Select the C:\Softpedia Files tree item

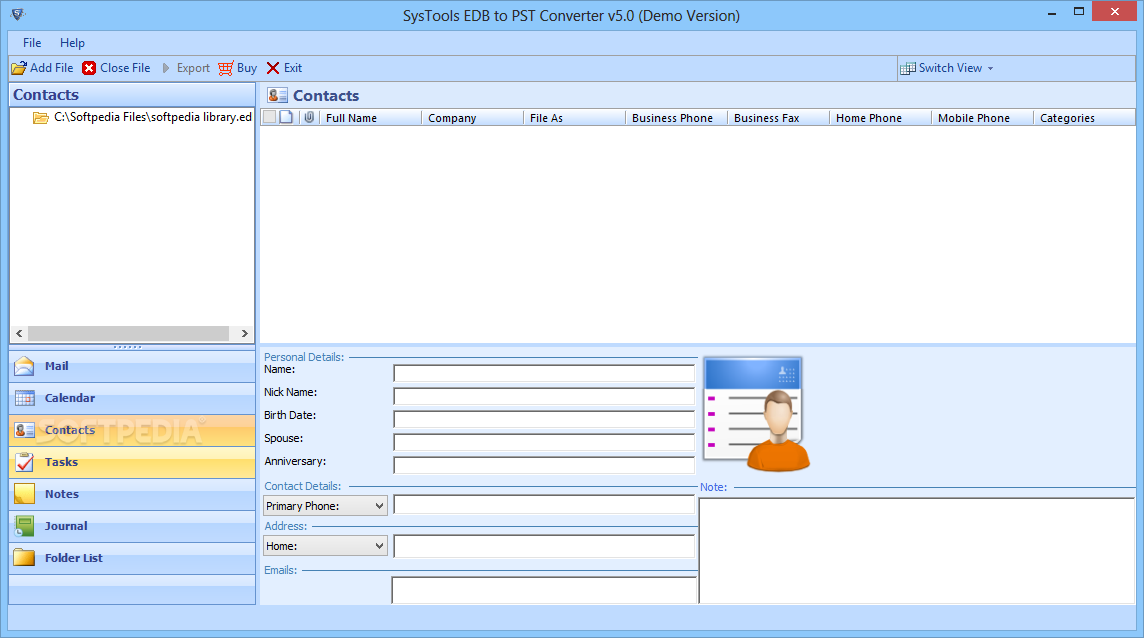tap(152, 117)
